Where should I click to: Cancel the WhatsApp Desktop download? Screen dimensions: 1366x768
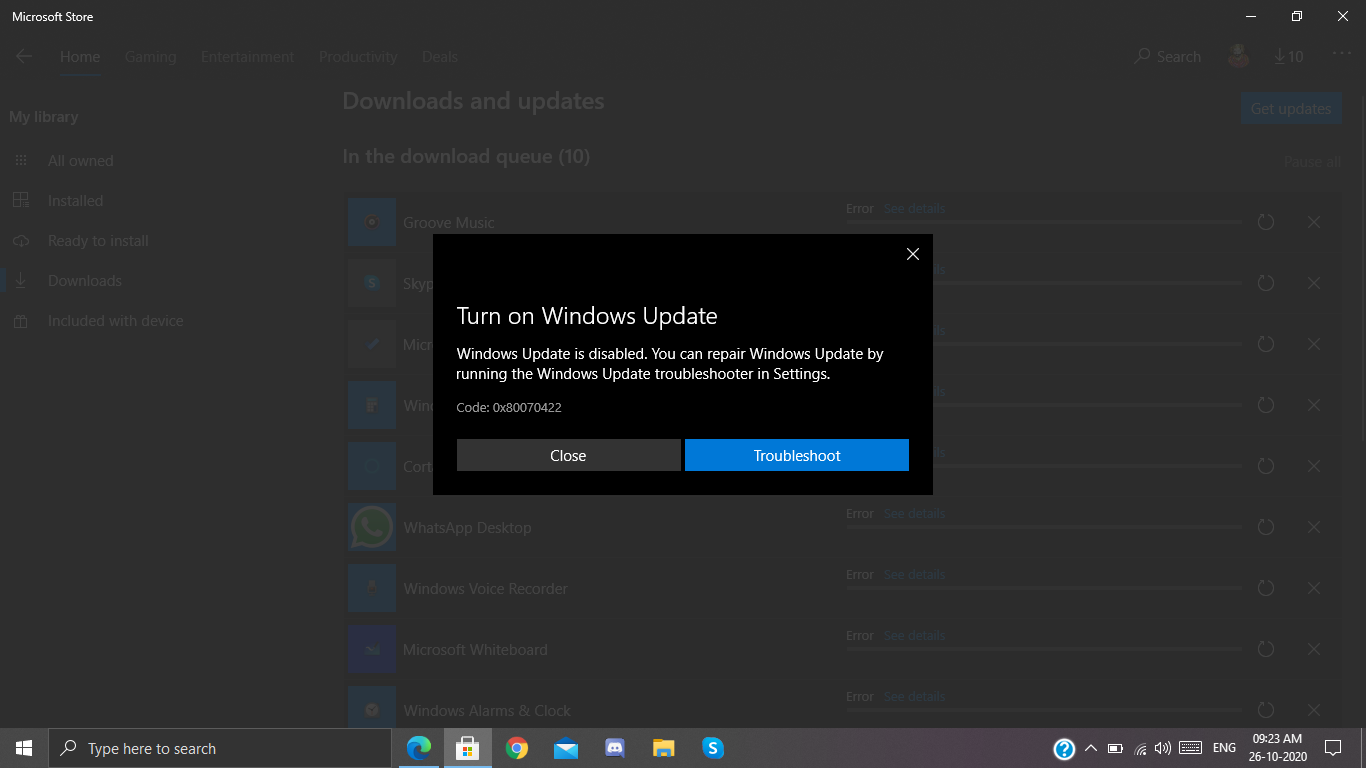[1314, 527]
